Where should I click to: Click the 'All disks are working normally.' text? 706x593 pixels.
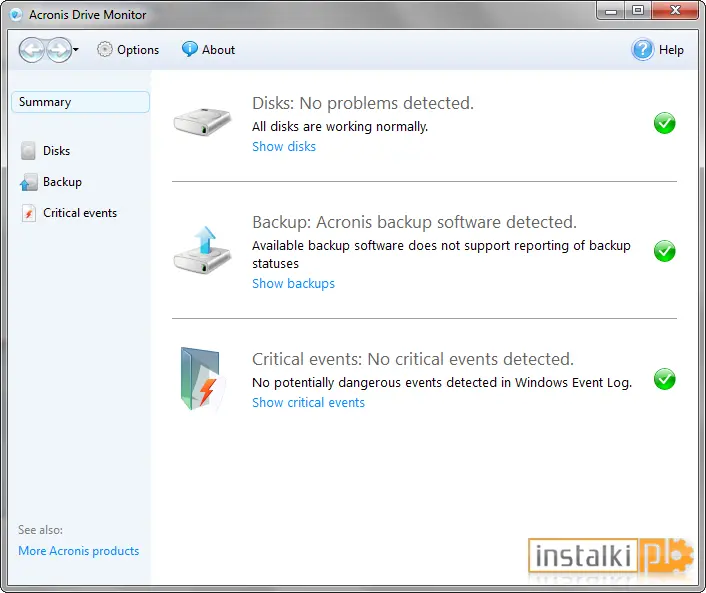click(x=340, y=127)
